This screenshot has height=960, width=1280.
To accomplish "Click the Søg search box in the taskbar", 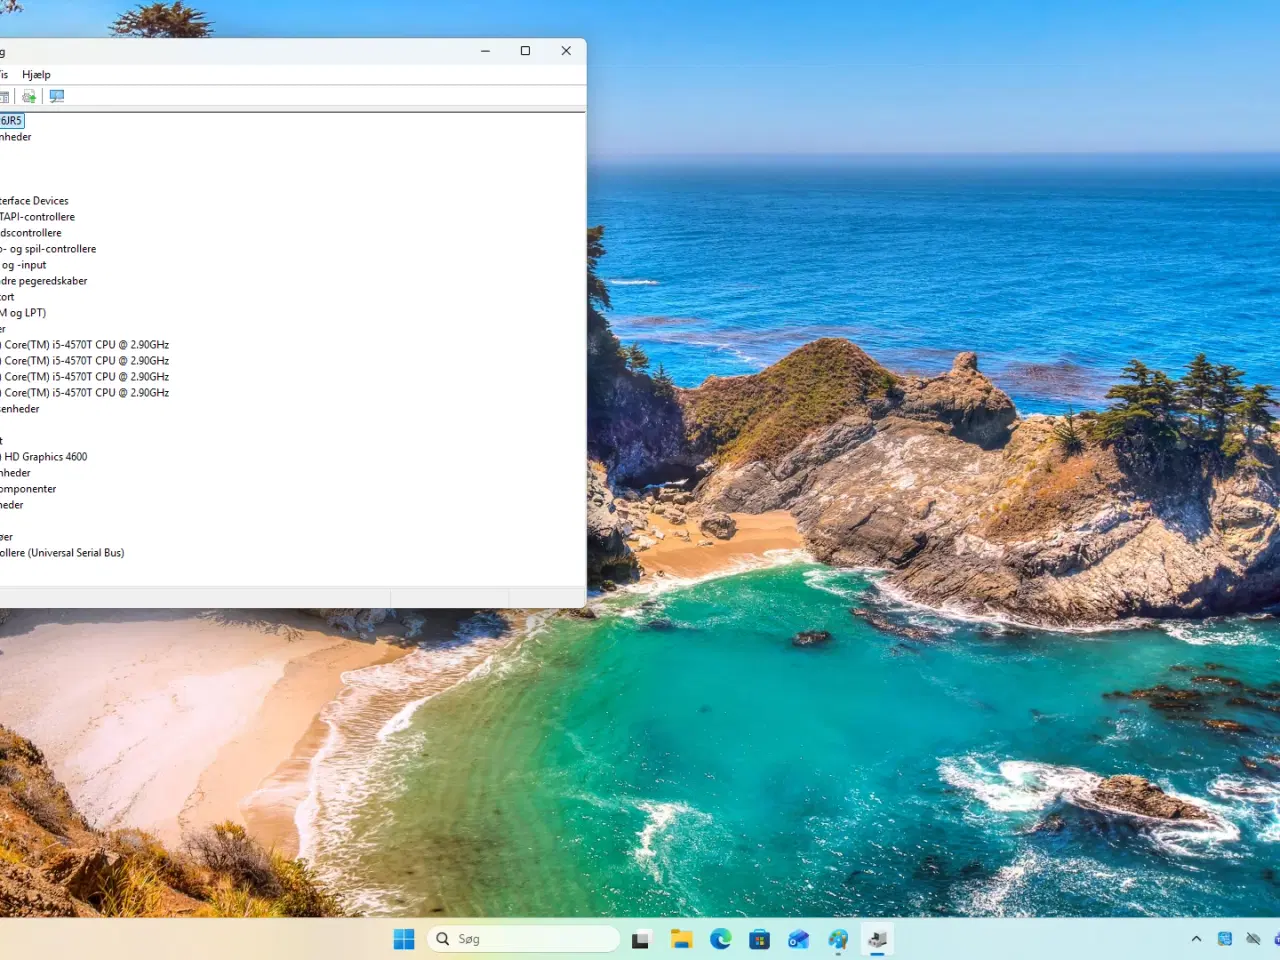I will pyautogui.click(x=523, y=938).
